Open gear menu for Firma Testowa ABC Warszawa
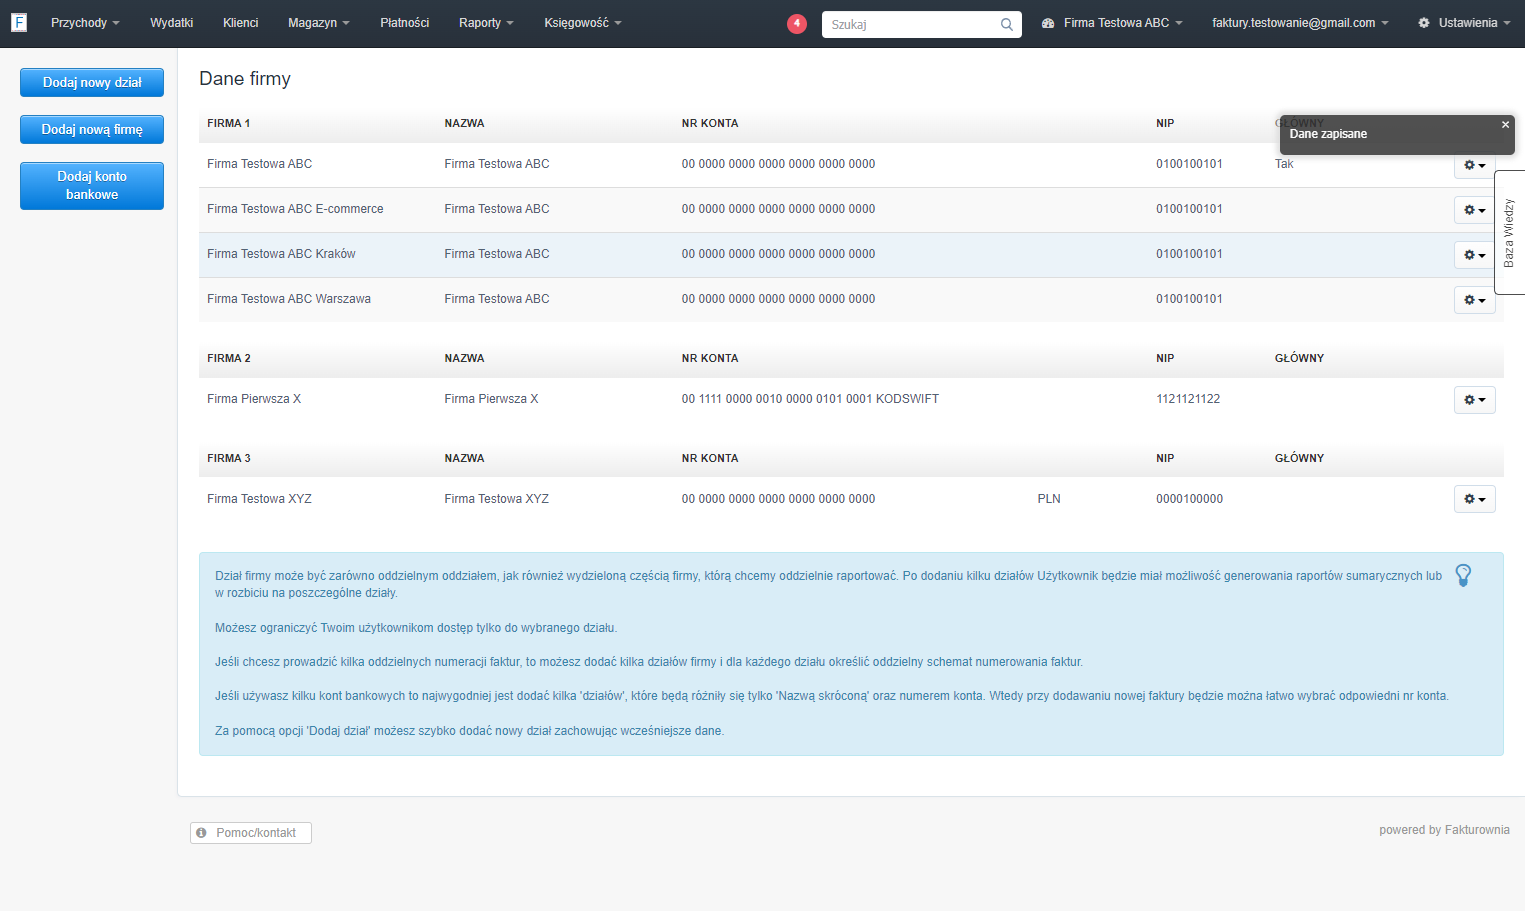 (x=1474, y=300)
